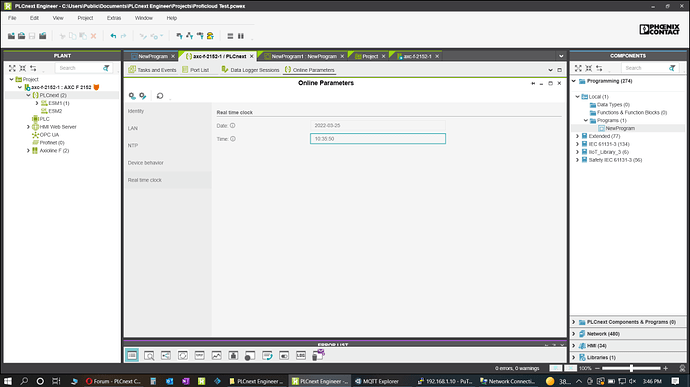This screenshot has height=387, width=690.
Task: Open the Windows notification center icon
Action: tap(675, 381)
